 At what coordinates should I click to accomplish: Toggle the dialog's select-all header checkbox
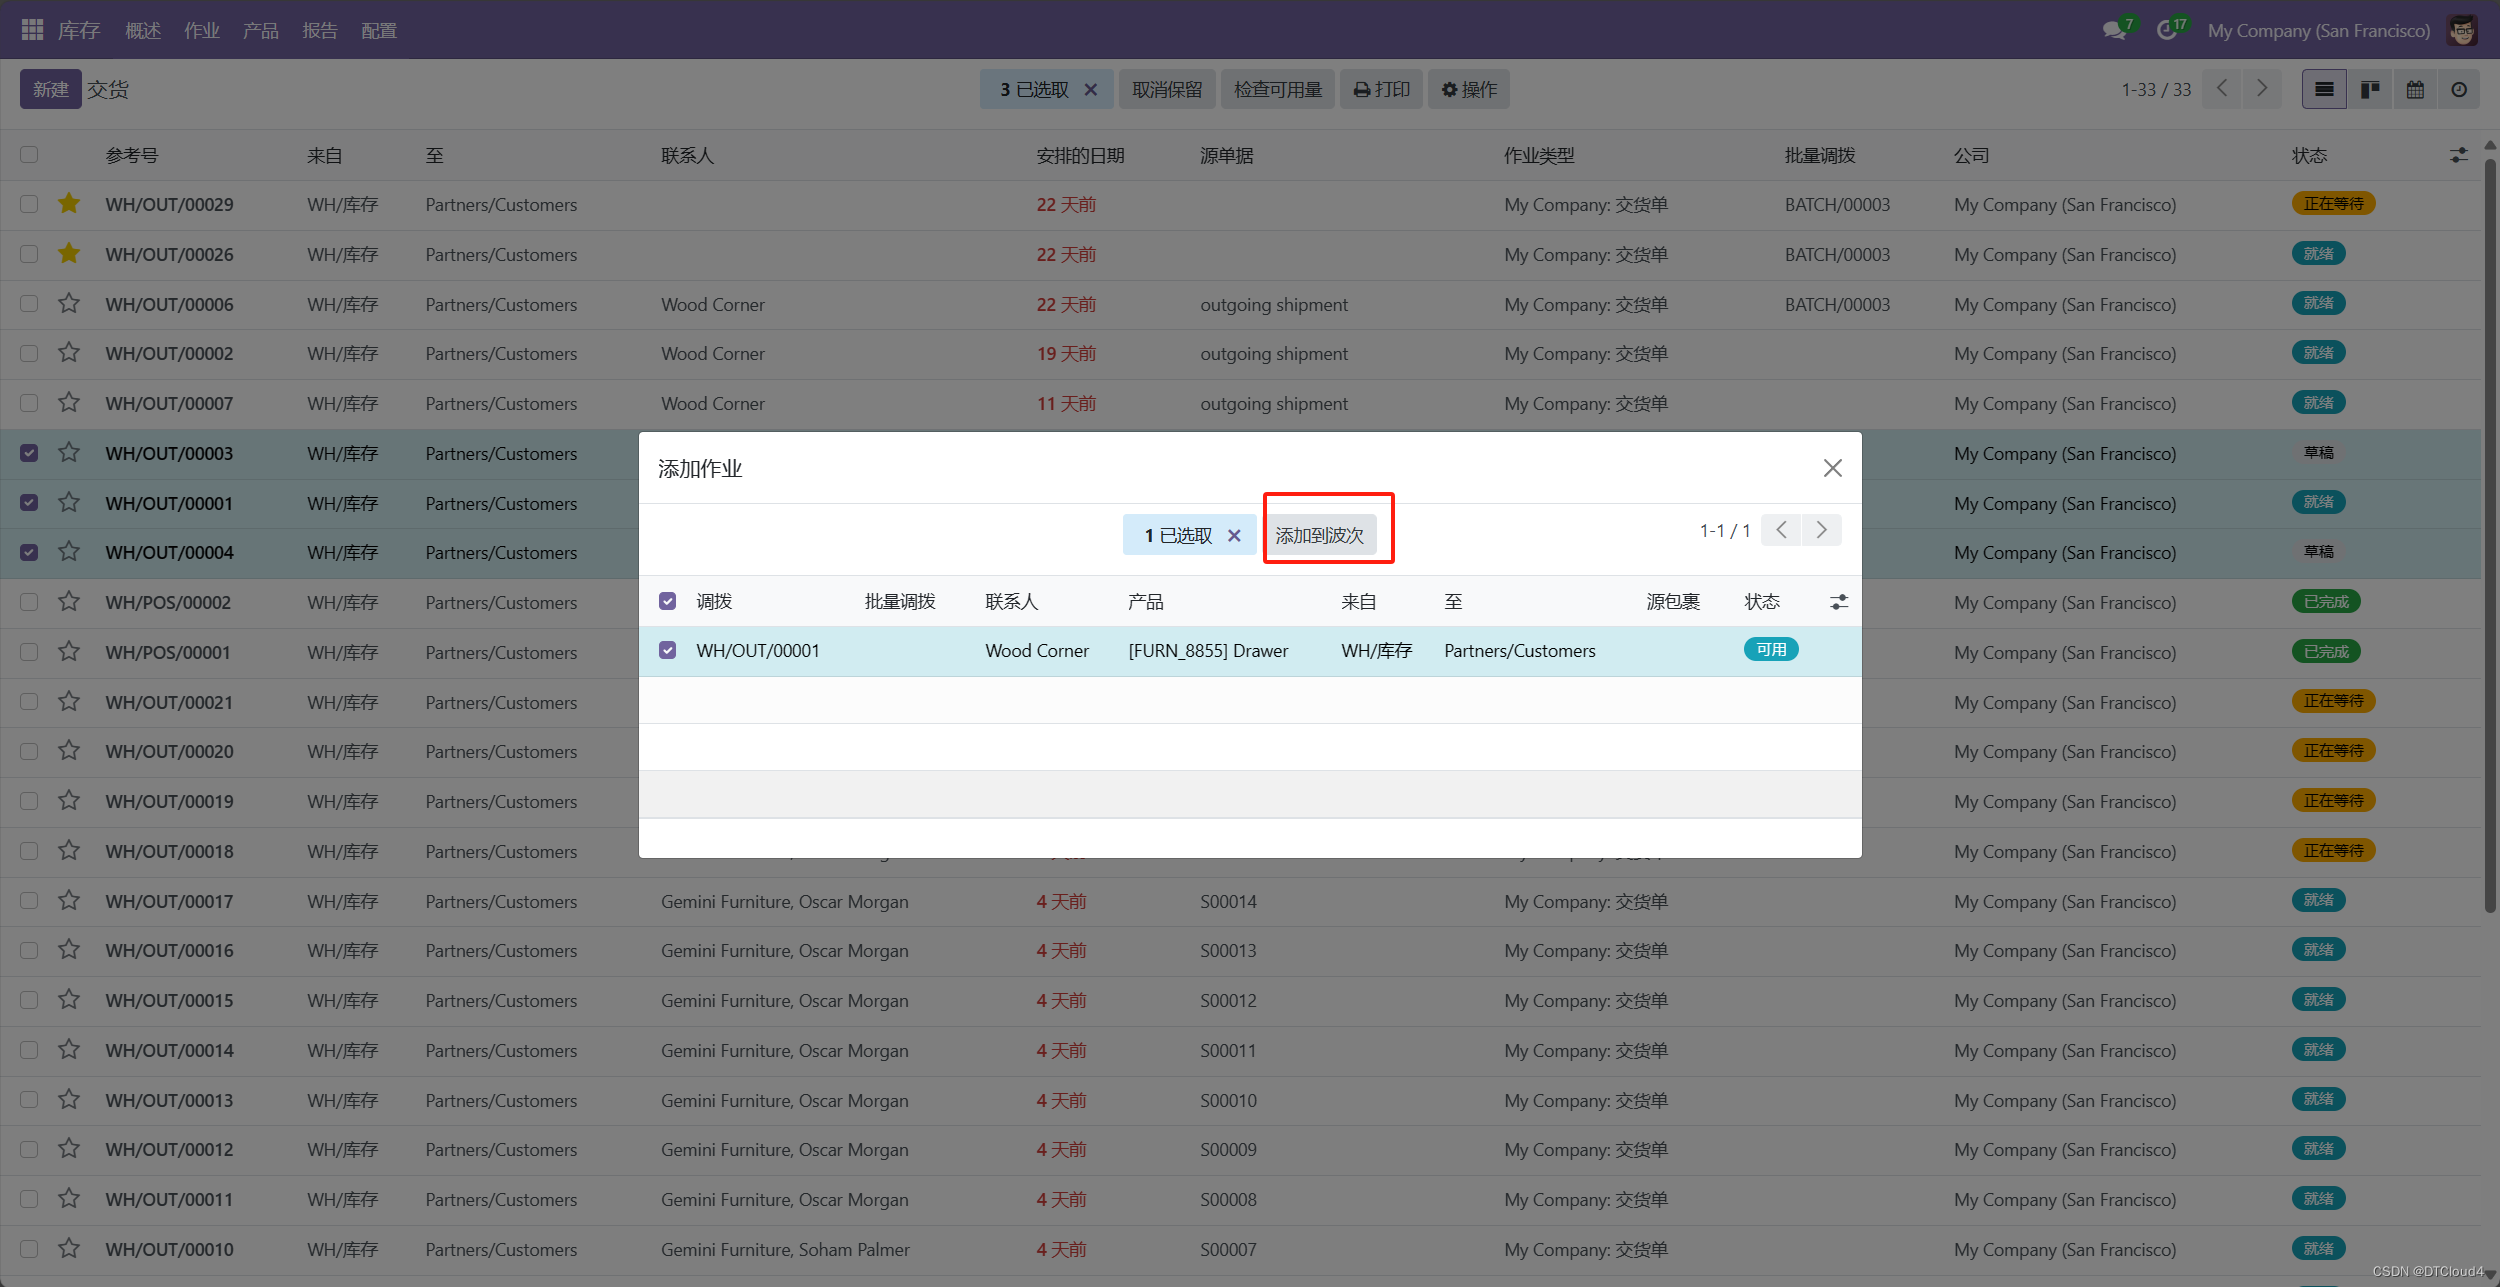tap(668, 601)
